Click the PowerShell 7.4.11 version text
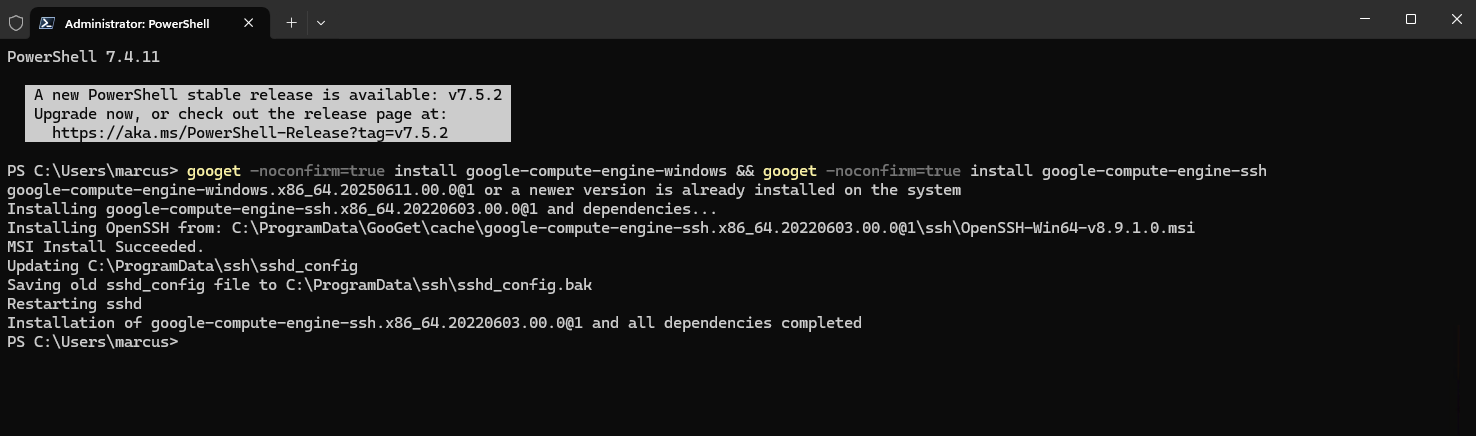Image resolution: width=1476 pixels, height=436 pixels. 83,57
